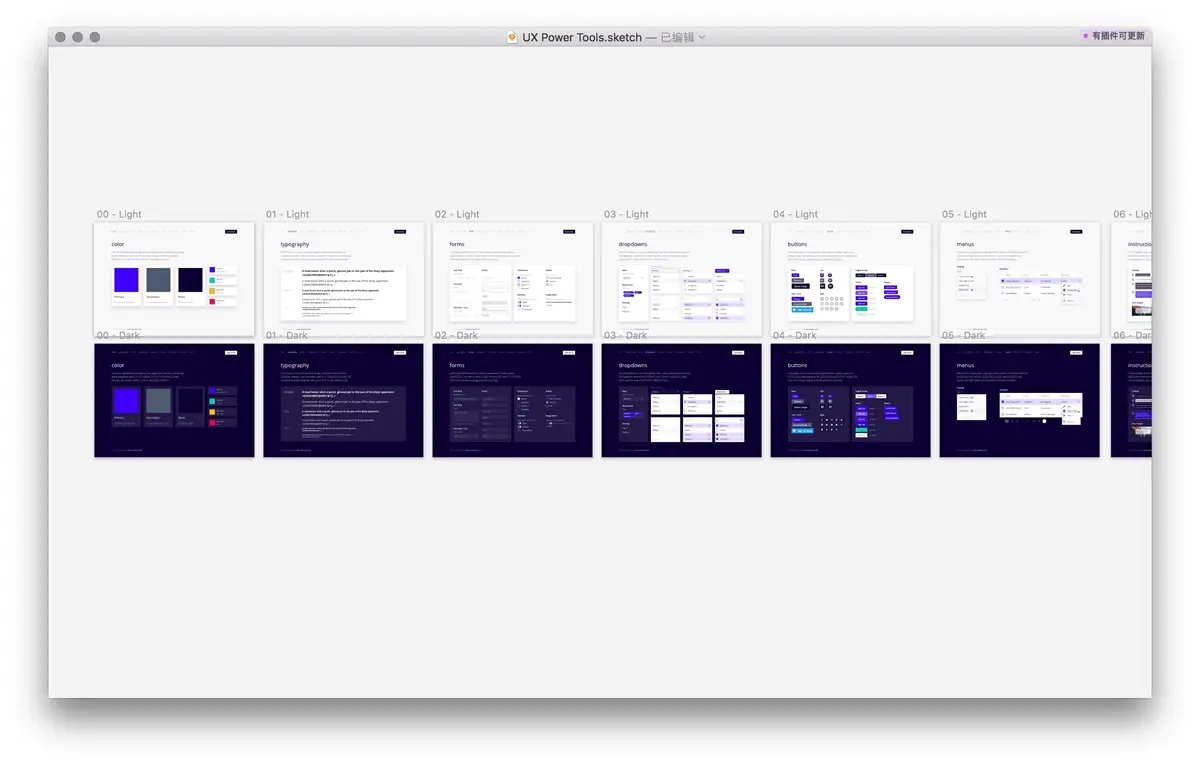Pick the Black swatch in 00 - Light

pyautogui.click(x=190, y=280)
